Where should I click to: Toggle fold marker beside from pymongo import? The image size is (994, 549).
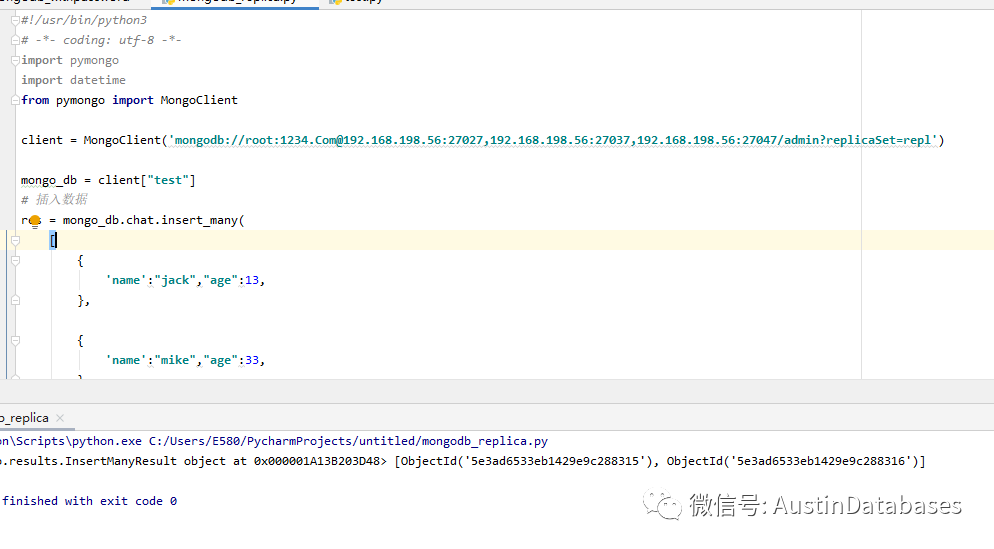[x=16, y=100]
